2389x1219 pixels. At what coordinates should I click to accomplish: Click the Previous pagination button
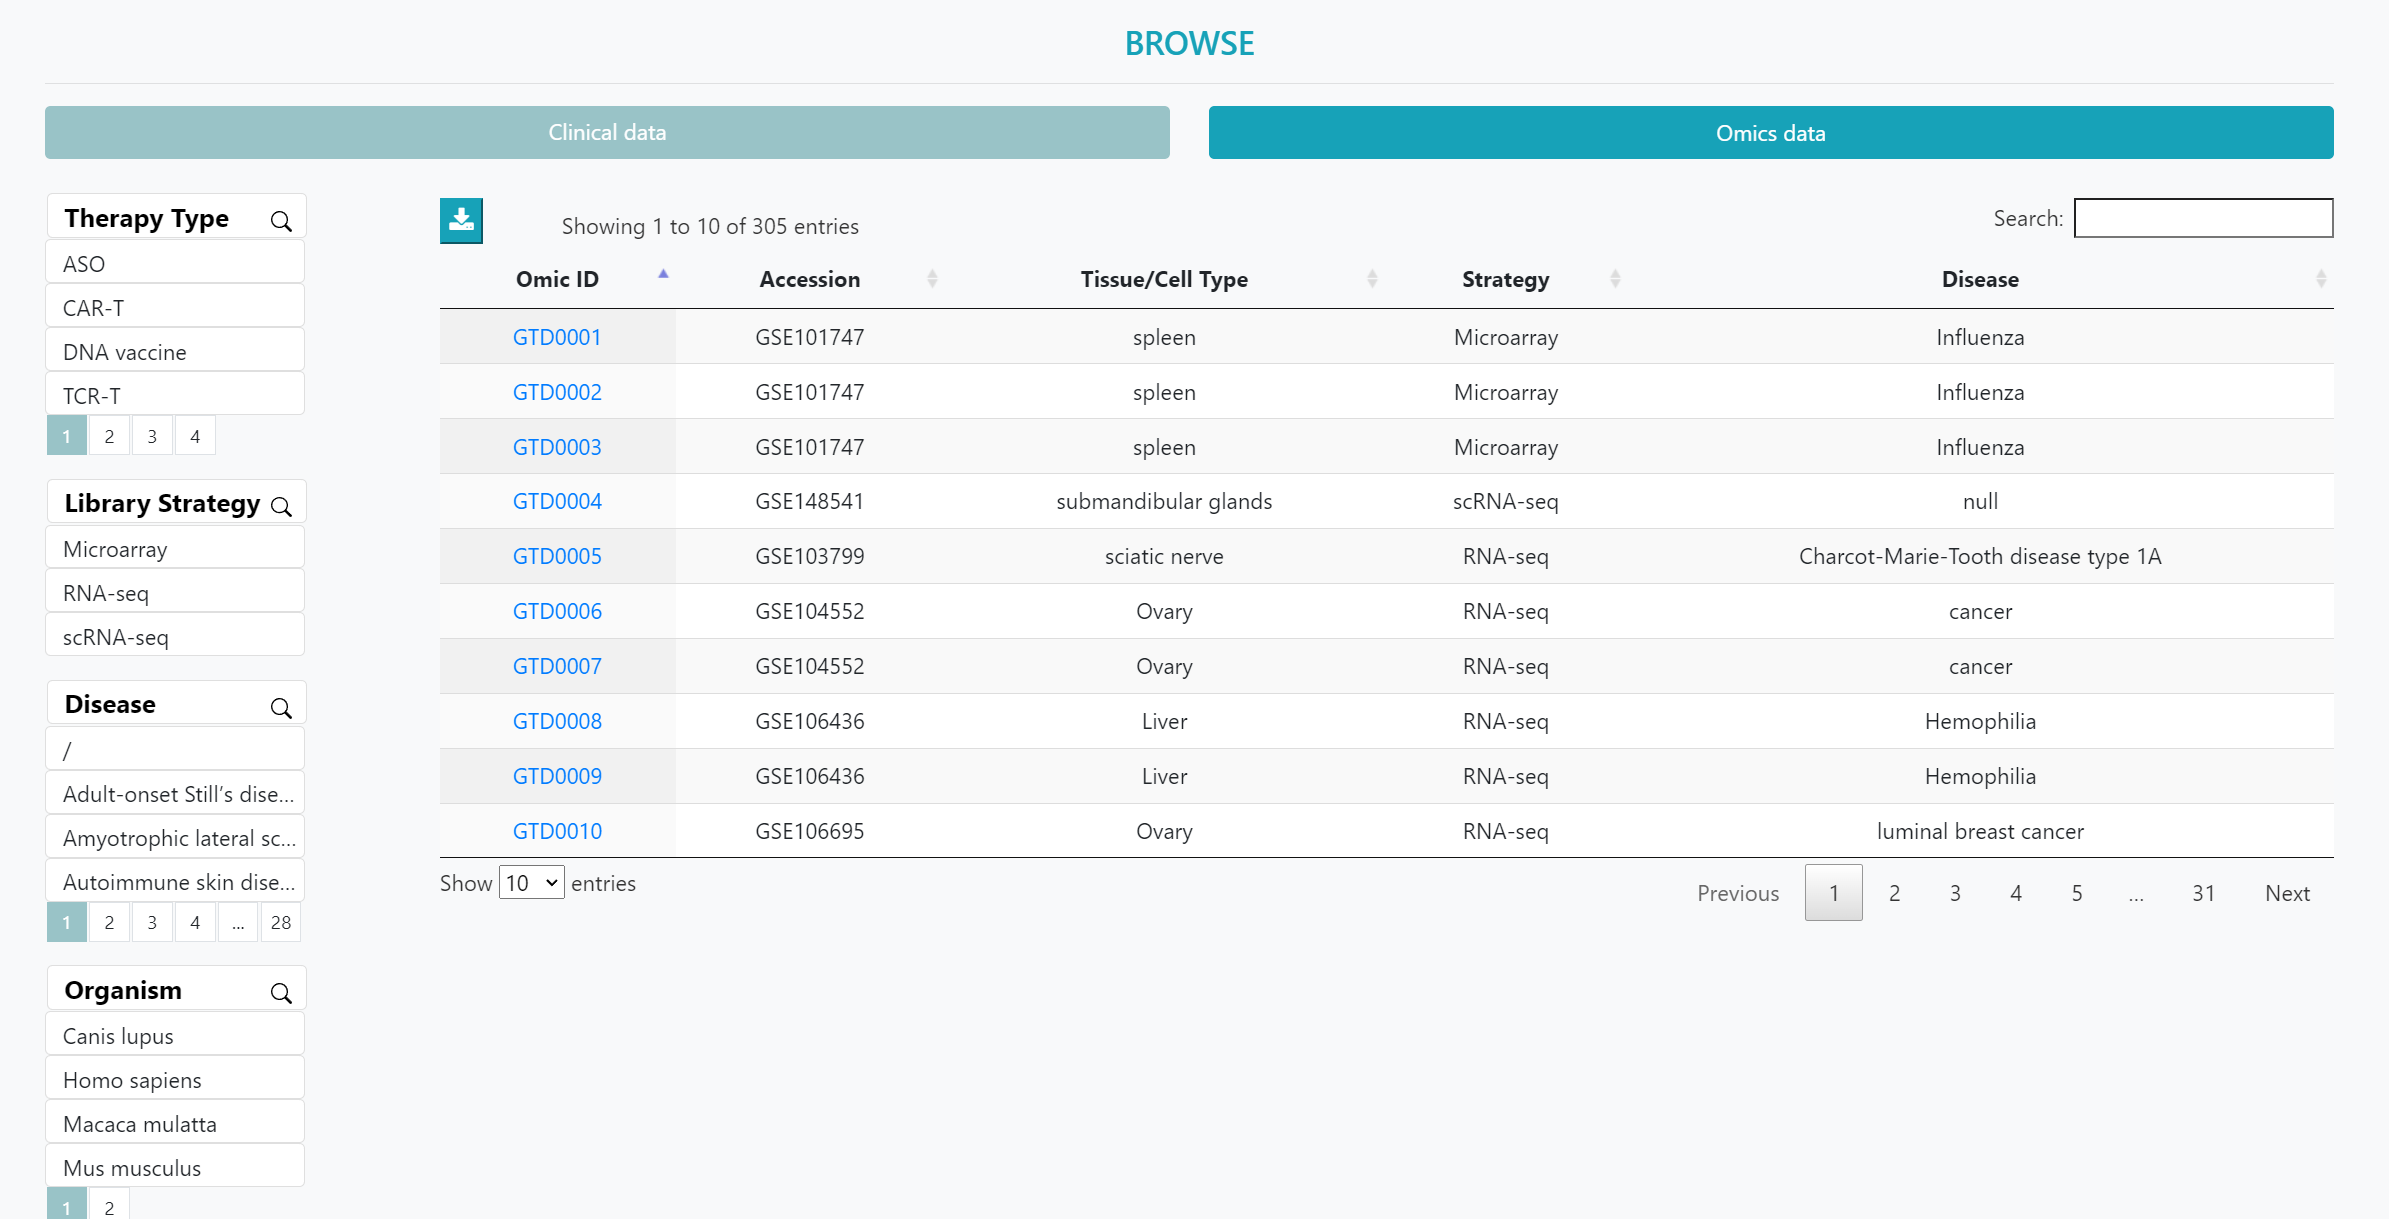(x=1738, y=893)
